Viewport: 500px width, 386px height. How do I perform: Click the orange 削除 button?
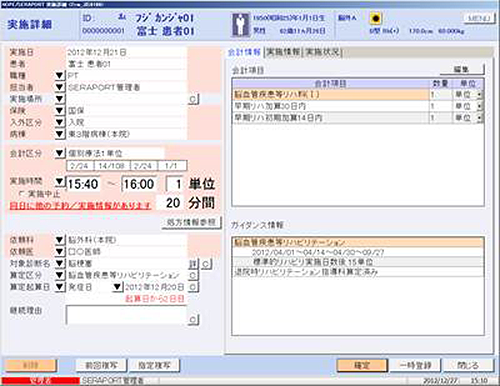[31, 365]
